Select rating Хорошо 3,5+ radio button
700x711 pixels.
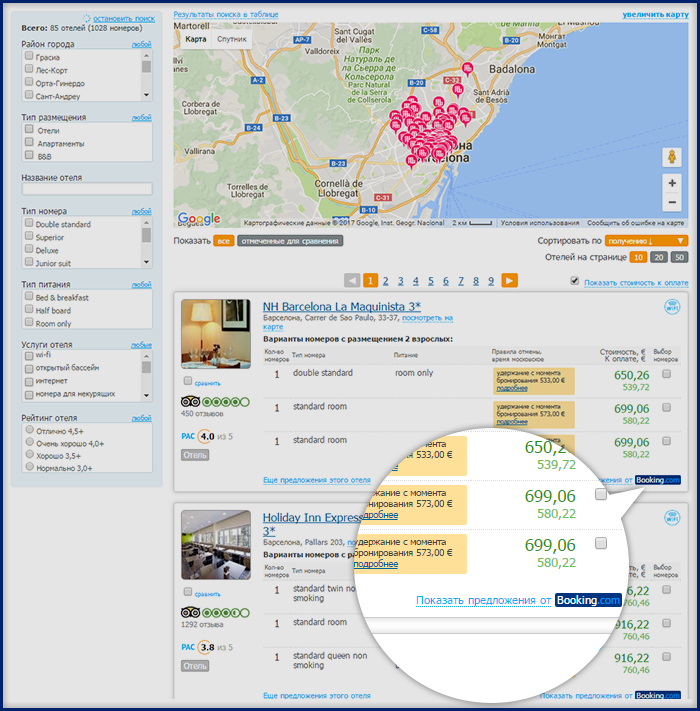(30, 454)
